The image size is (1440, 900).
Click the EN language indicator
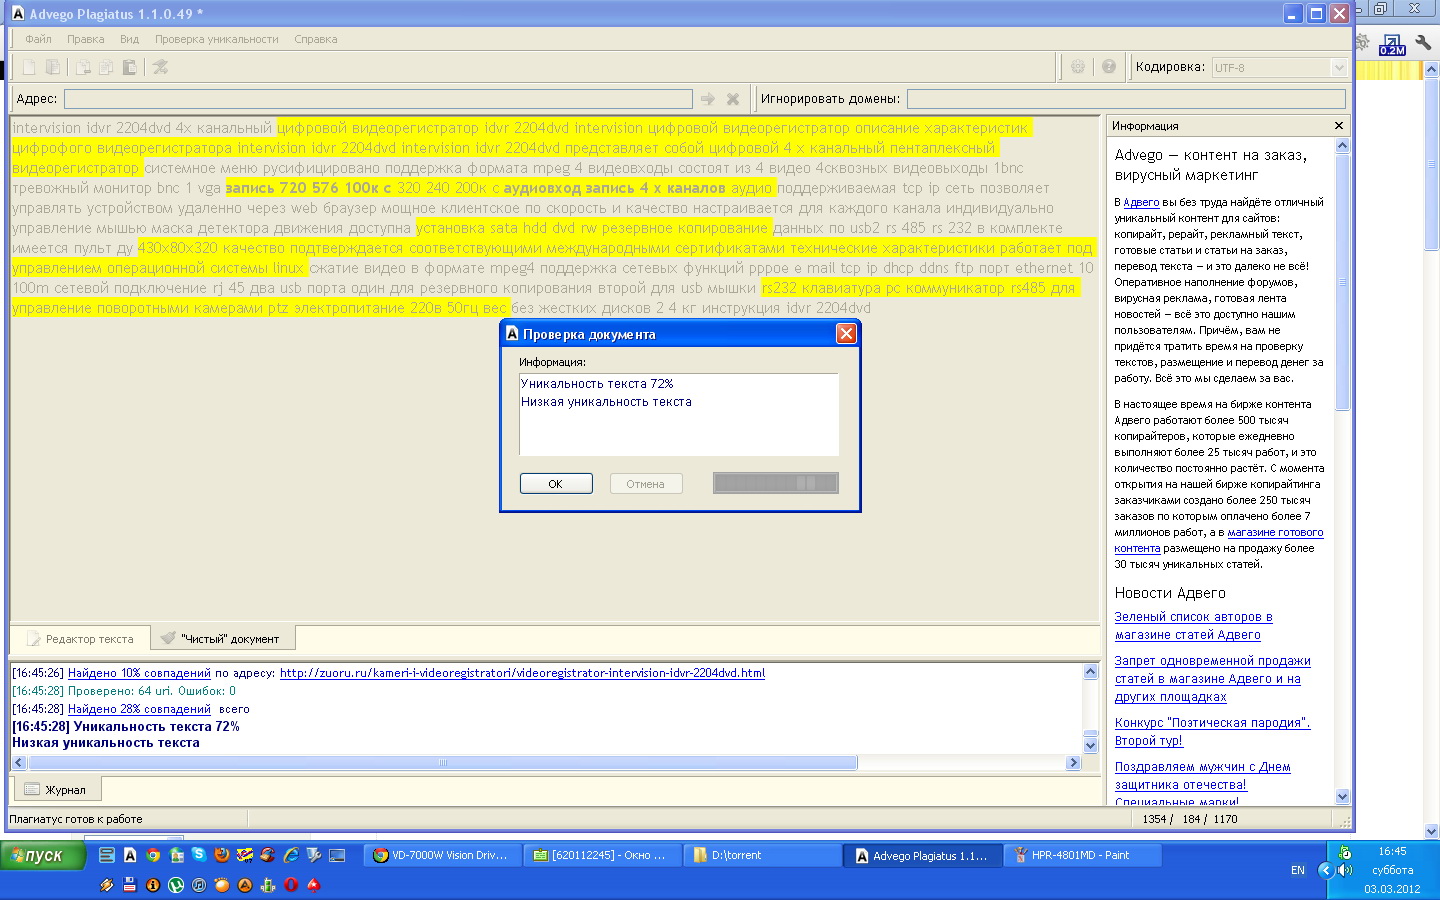click(x=1298, y=870)
